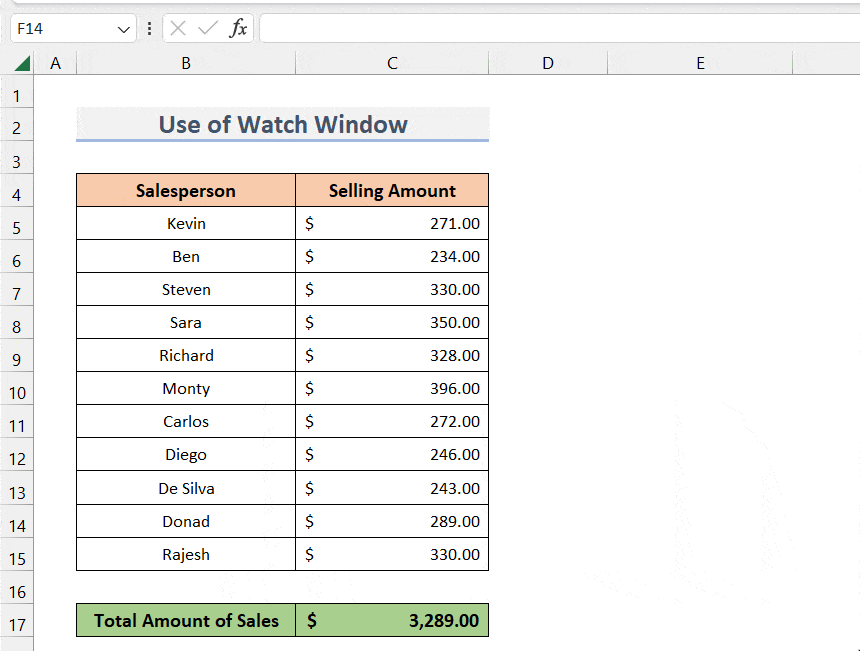Select column D header

pos(548,63)
